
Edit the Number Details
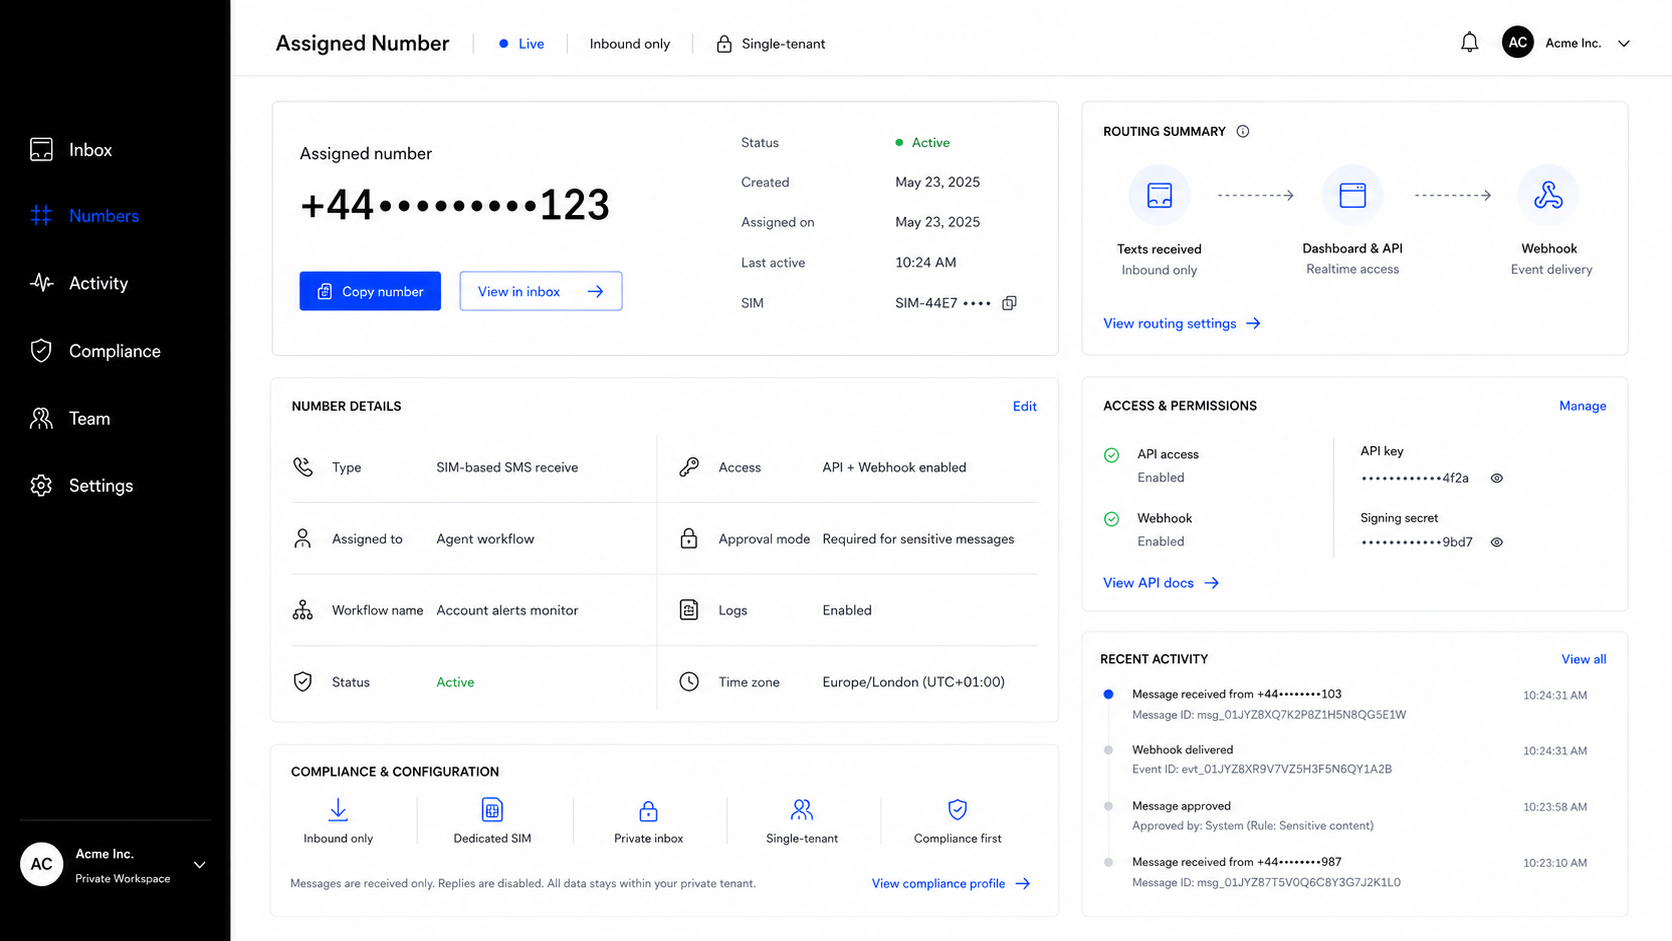point(1024,406)
